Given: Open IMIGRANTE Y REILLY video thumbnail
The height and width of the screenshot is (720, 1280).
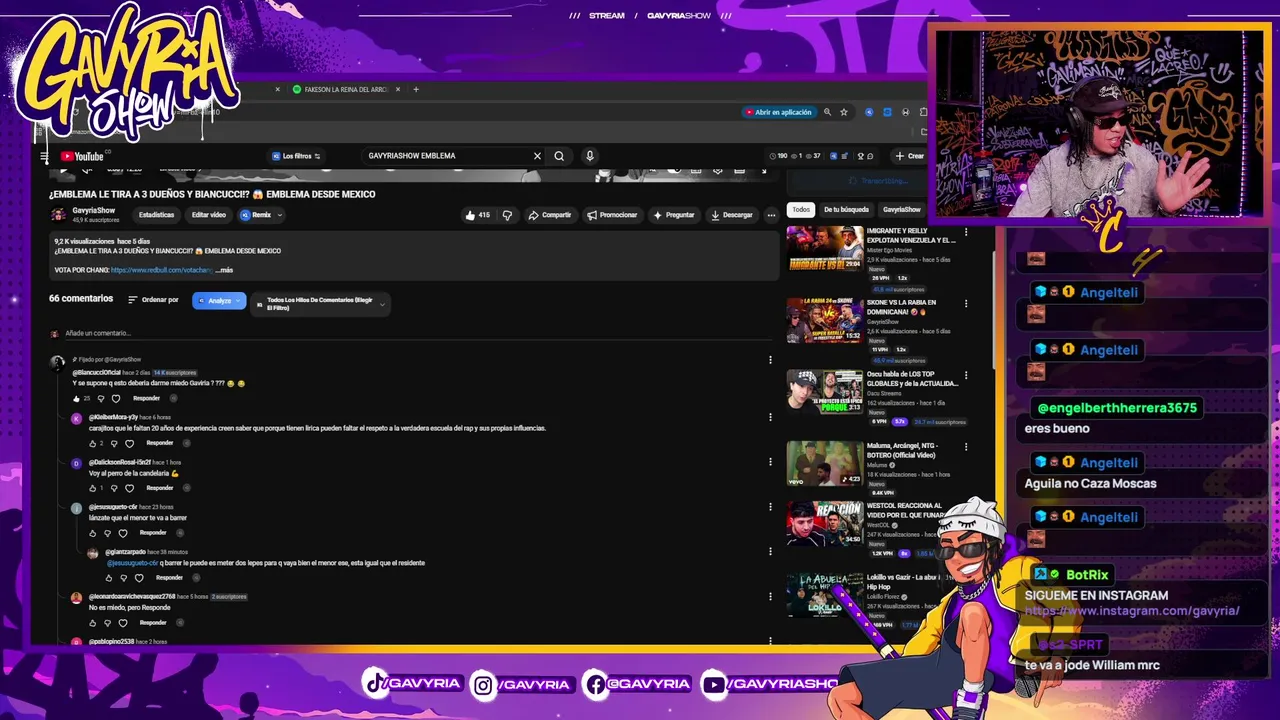Looking at the screenshot, I should tap(825, 248).
